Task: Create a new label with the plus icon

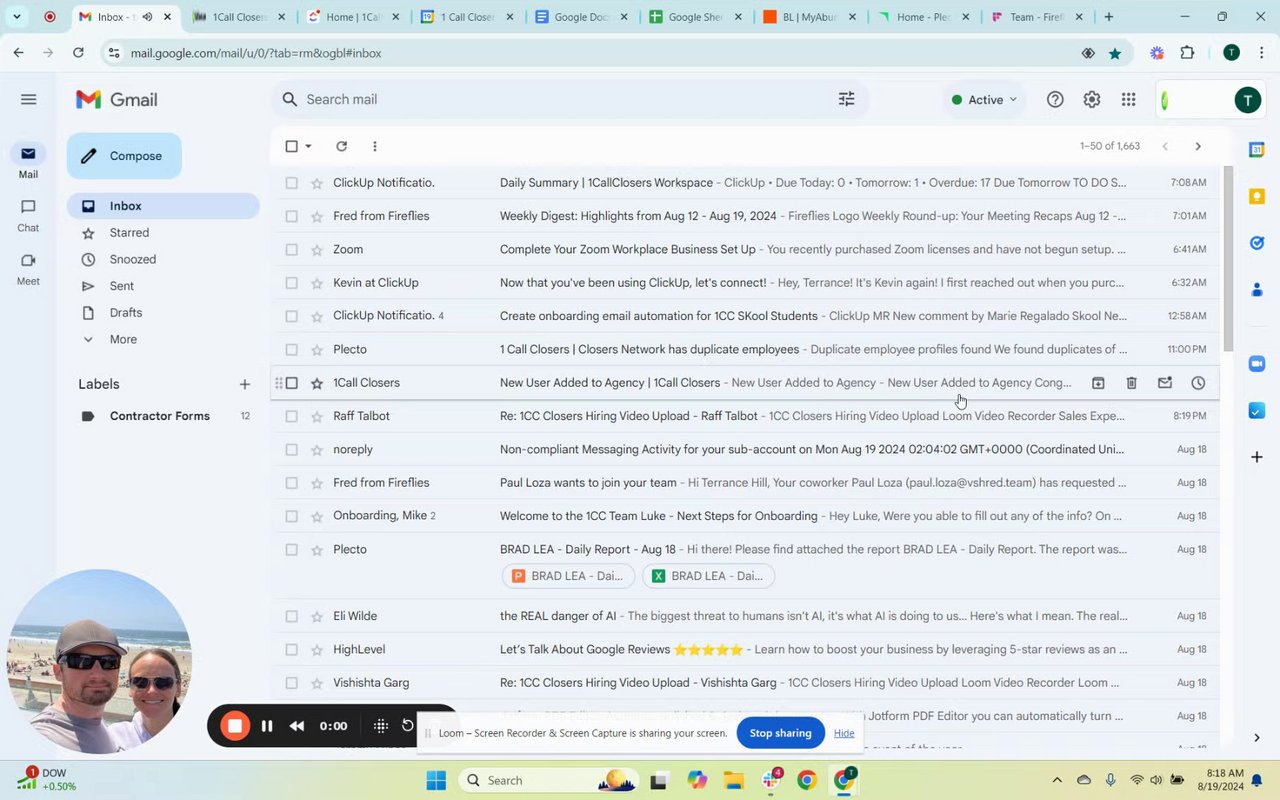Action: (x=245, y=384)
